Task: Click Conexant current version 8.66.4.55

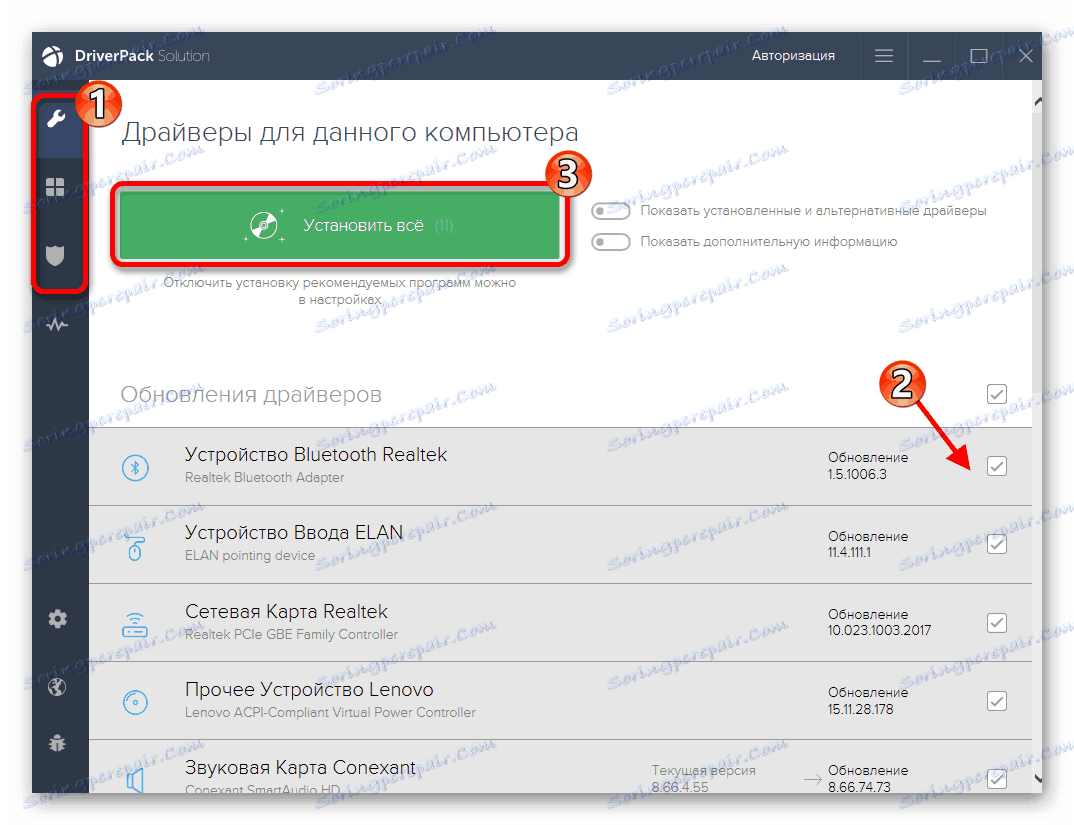Action: coord(679,787)
